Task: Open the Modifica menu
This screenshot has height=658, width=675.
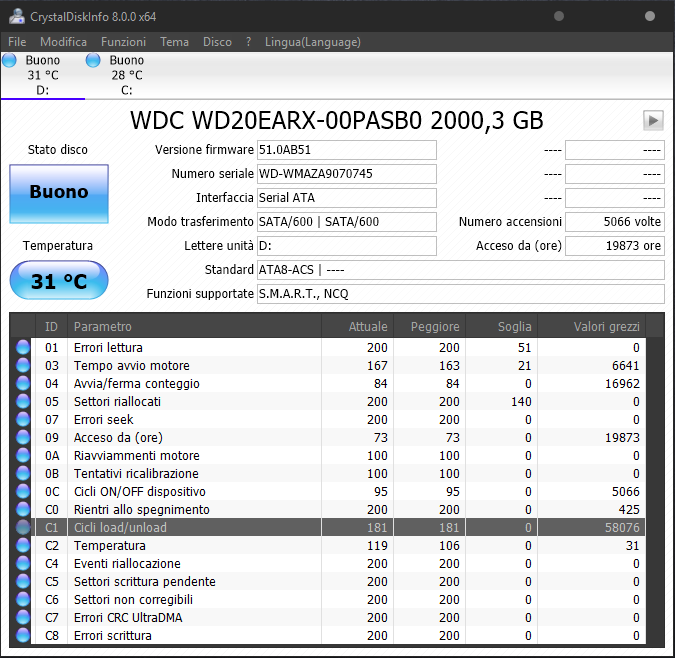Action: (x=63, y=42)
